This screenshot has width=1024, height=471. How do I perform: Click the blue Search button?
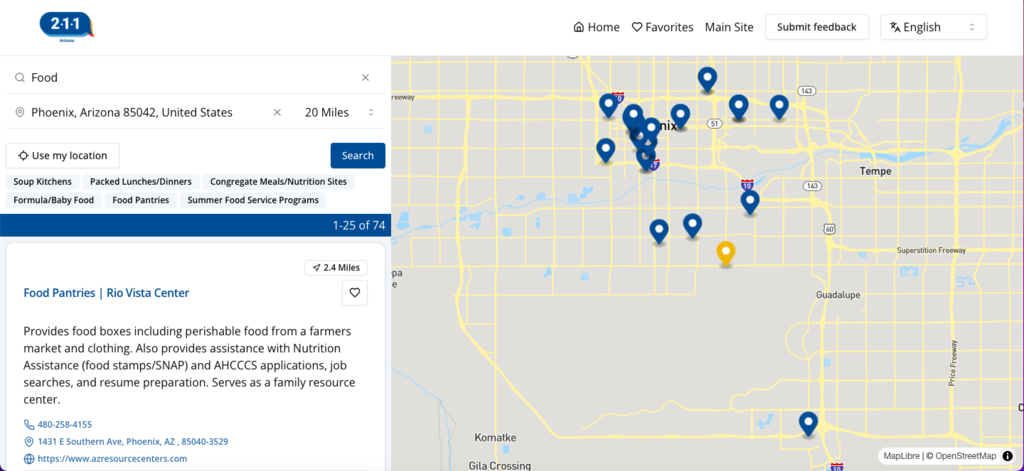pos(357,156)
